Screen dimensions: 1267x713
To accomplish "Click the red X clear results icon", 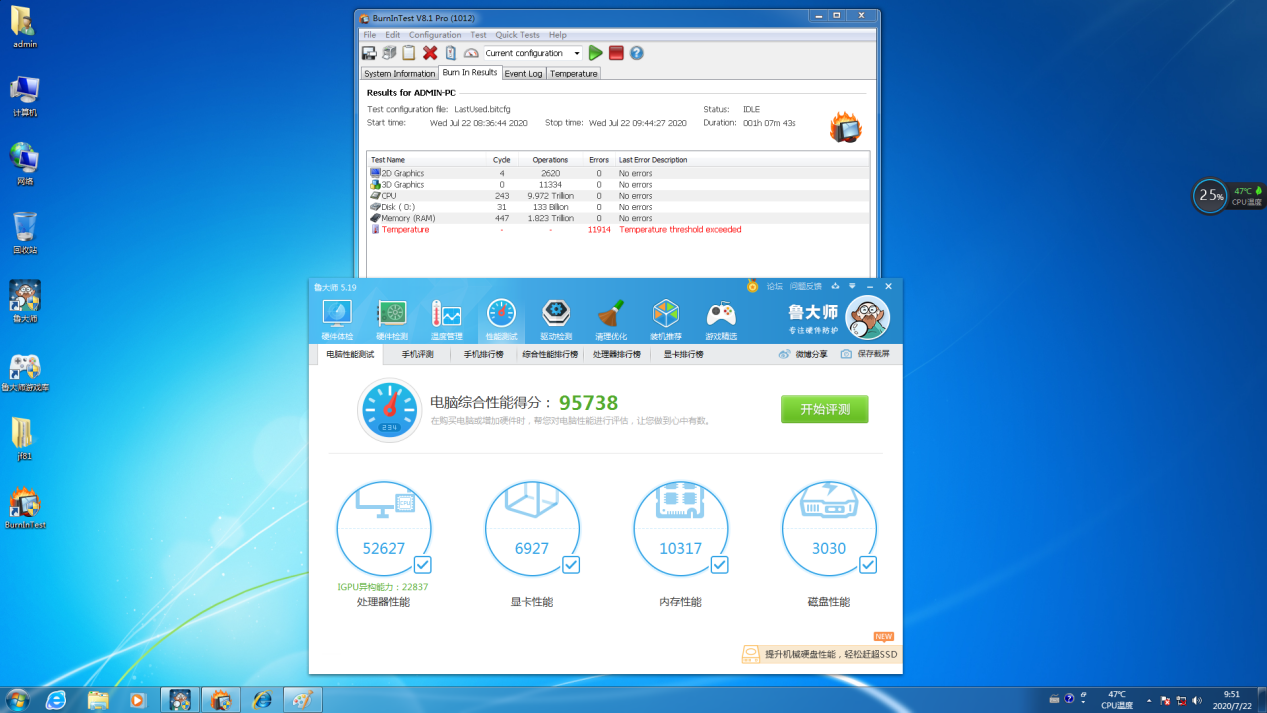I will pos(430,53).
